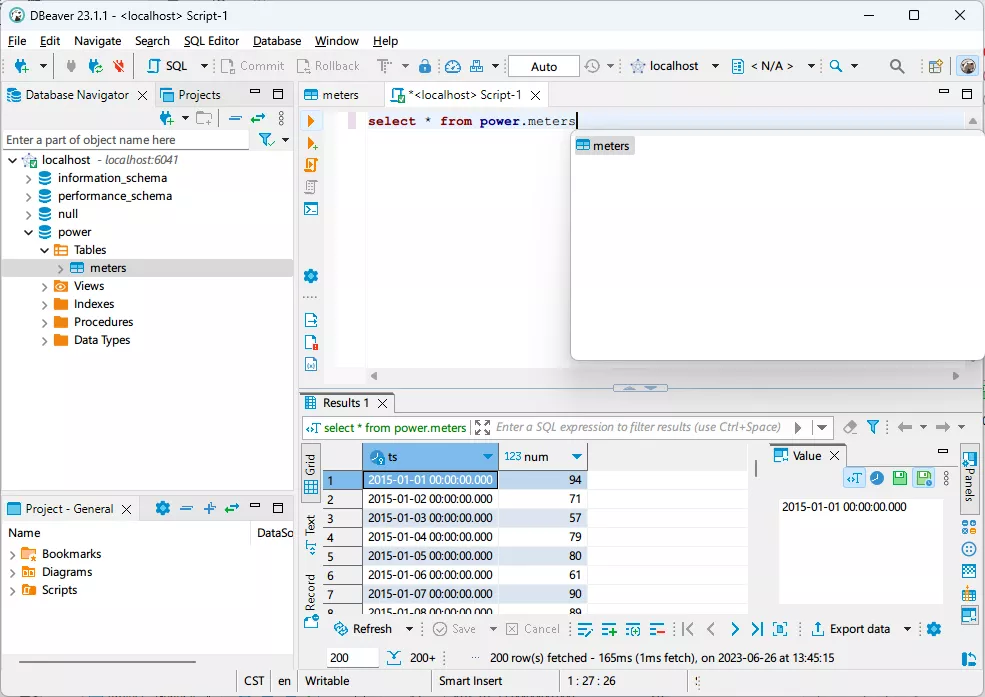Switch result view to Text mode
Image resolution: width=985 pixels, height=697 pixels.
311,534
